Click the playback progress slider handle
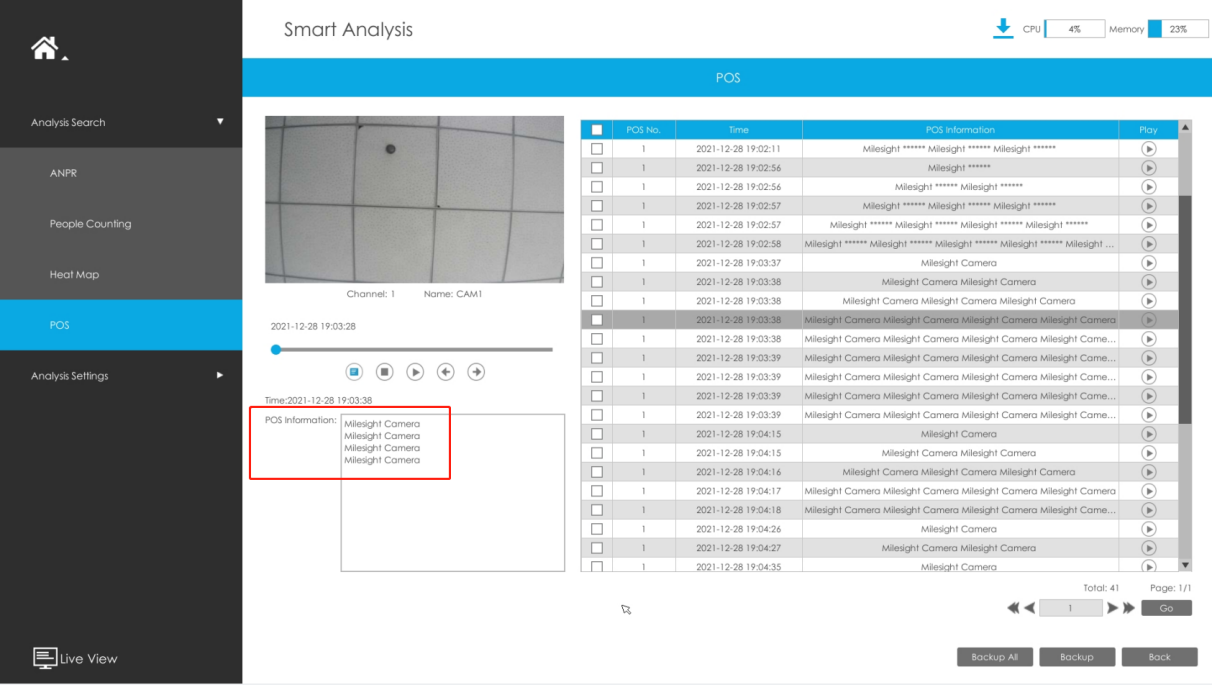Viewport: 1212px width, 685px height. point(276,349)
